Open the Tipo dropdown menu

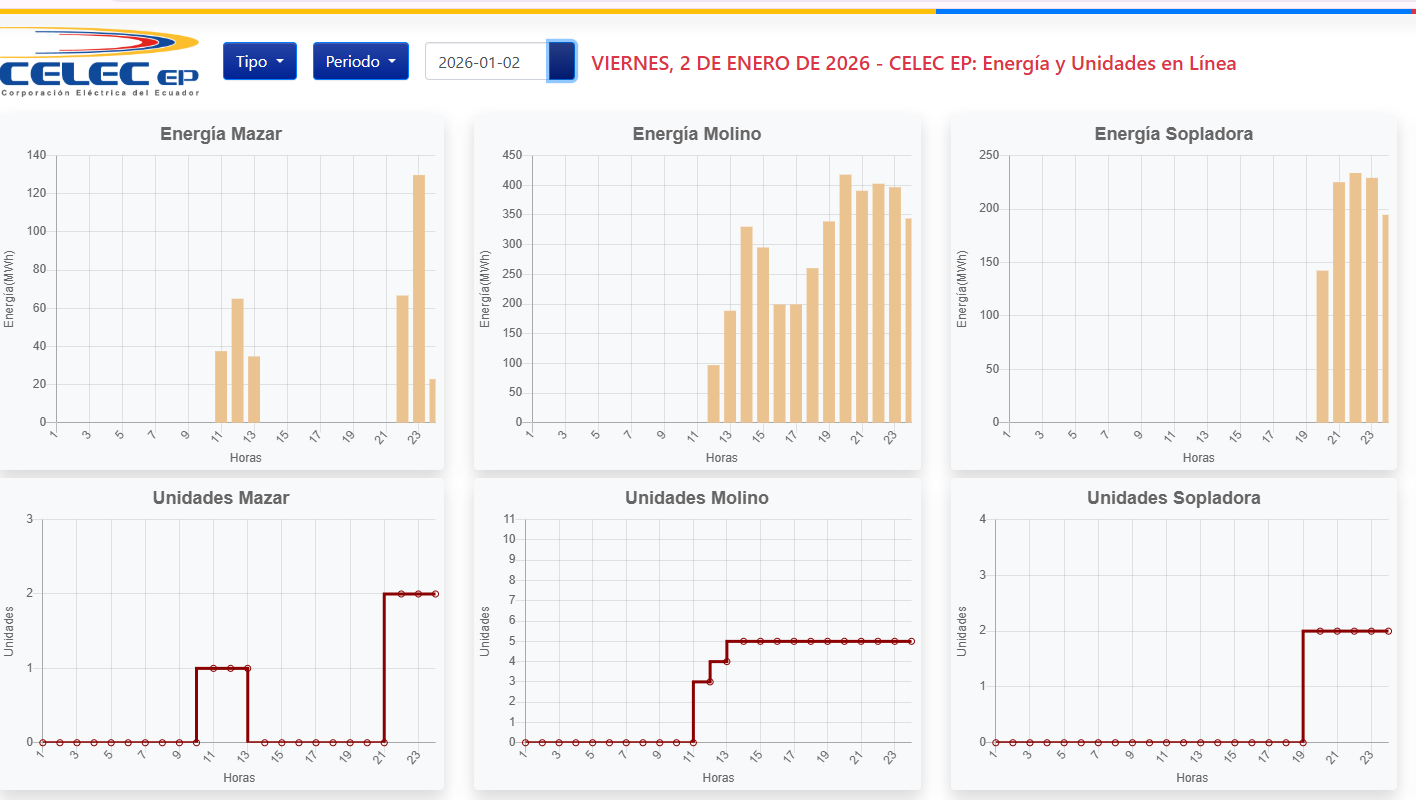[x=260, y=61]
